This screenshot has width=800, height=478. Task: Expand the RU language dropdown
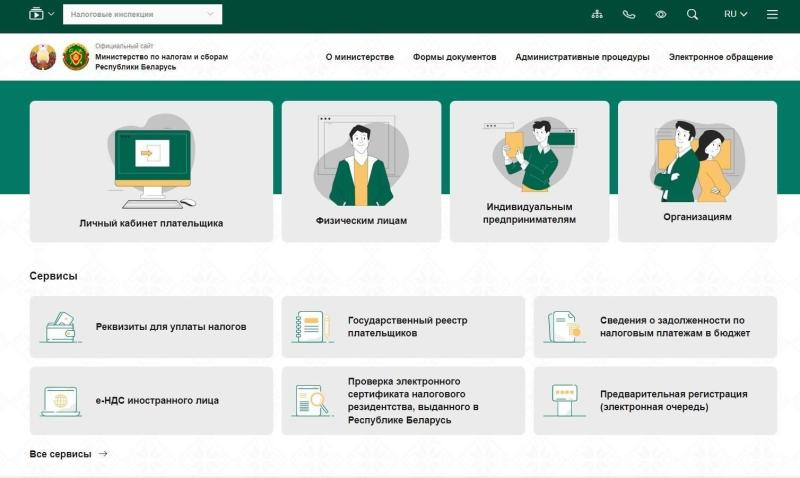tap(735, 14)
